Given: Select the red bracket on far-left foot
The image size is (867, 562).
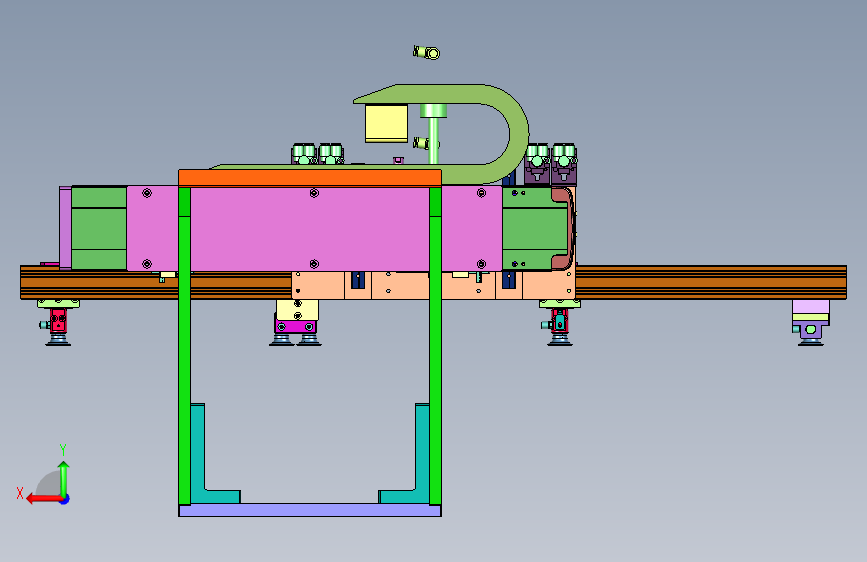Looking at the screenshot, I should [x=58, y=320].
